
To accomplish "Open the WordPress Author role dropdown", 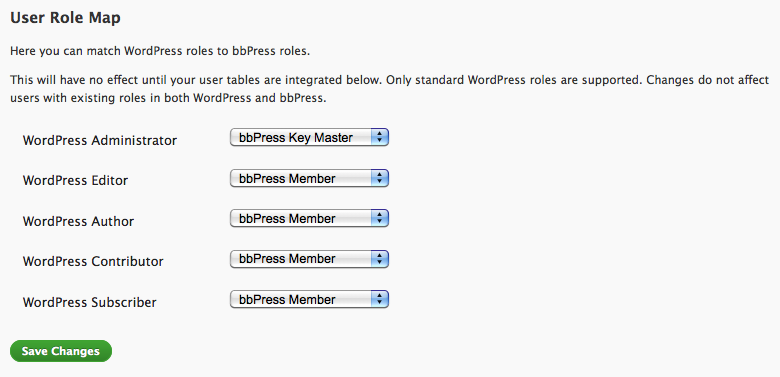I will click(309, 219).
